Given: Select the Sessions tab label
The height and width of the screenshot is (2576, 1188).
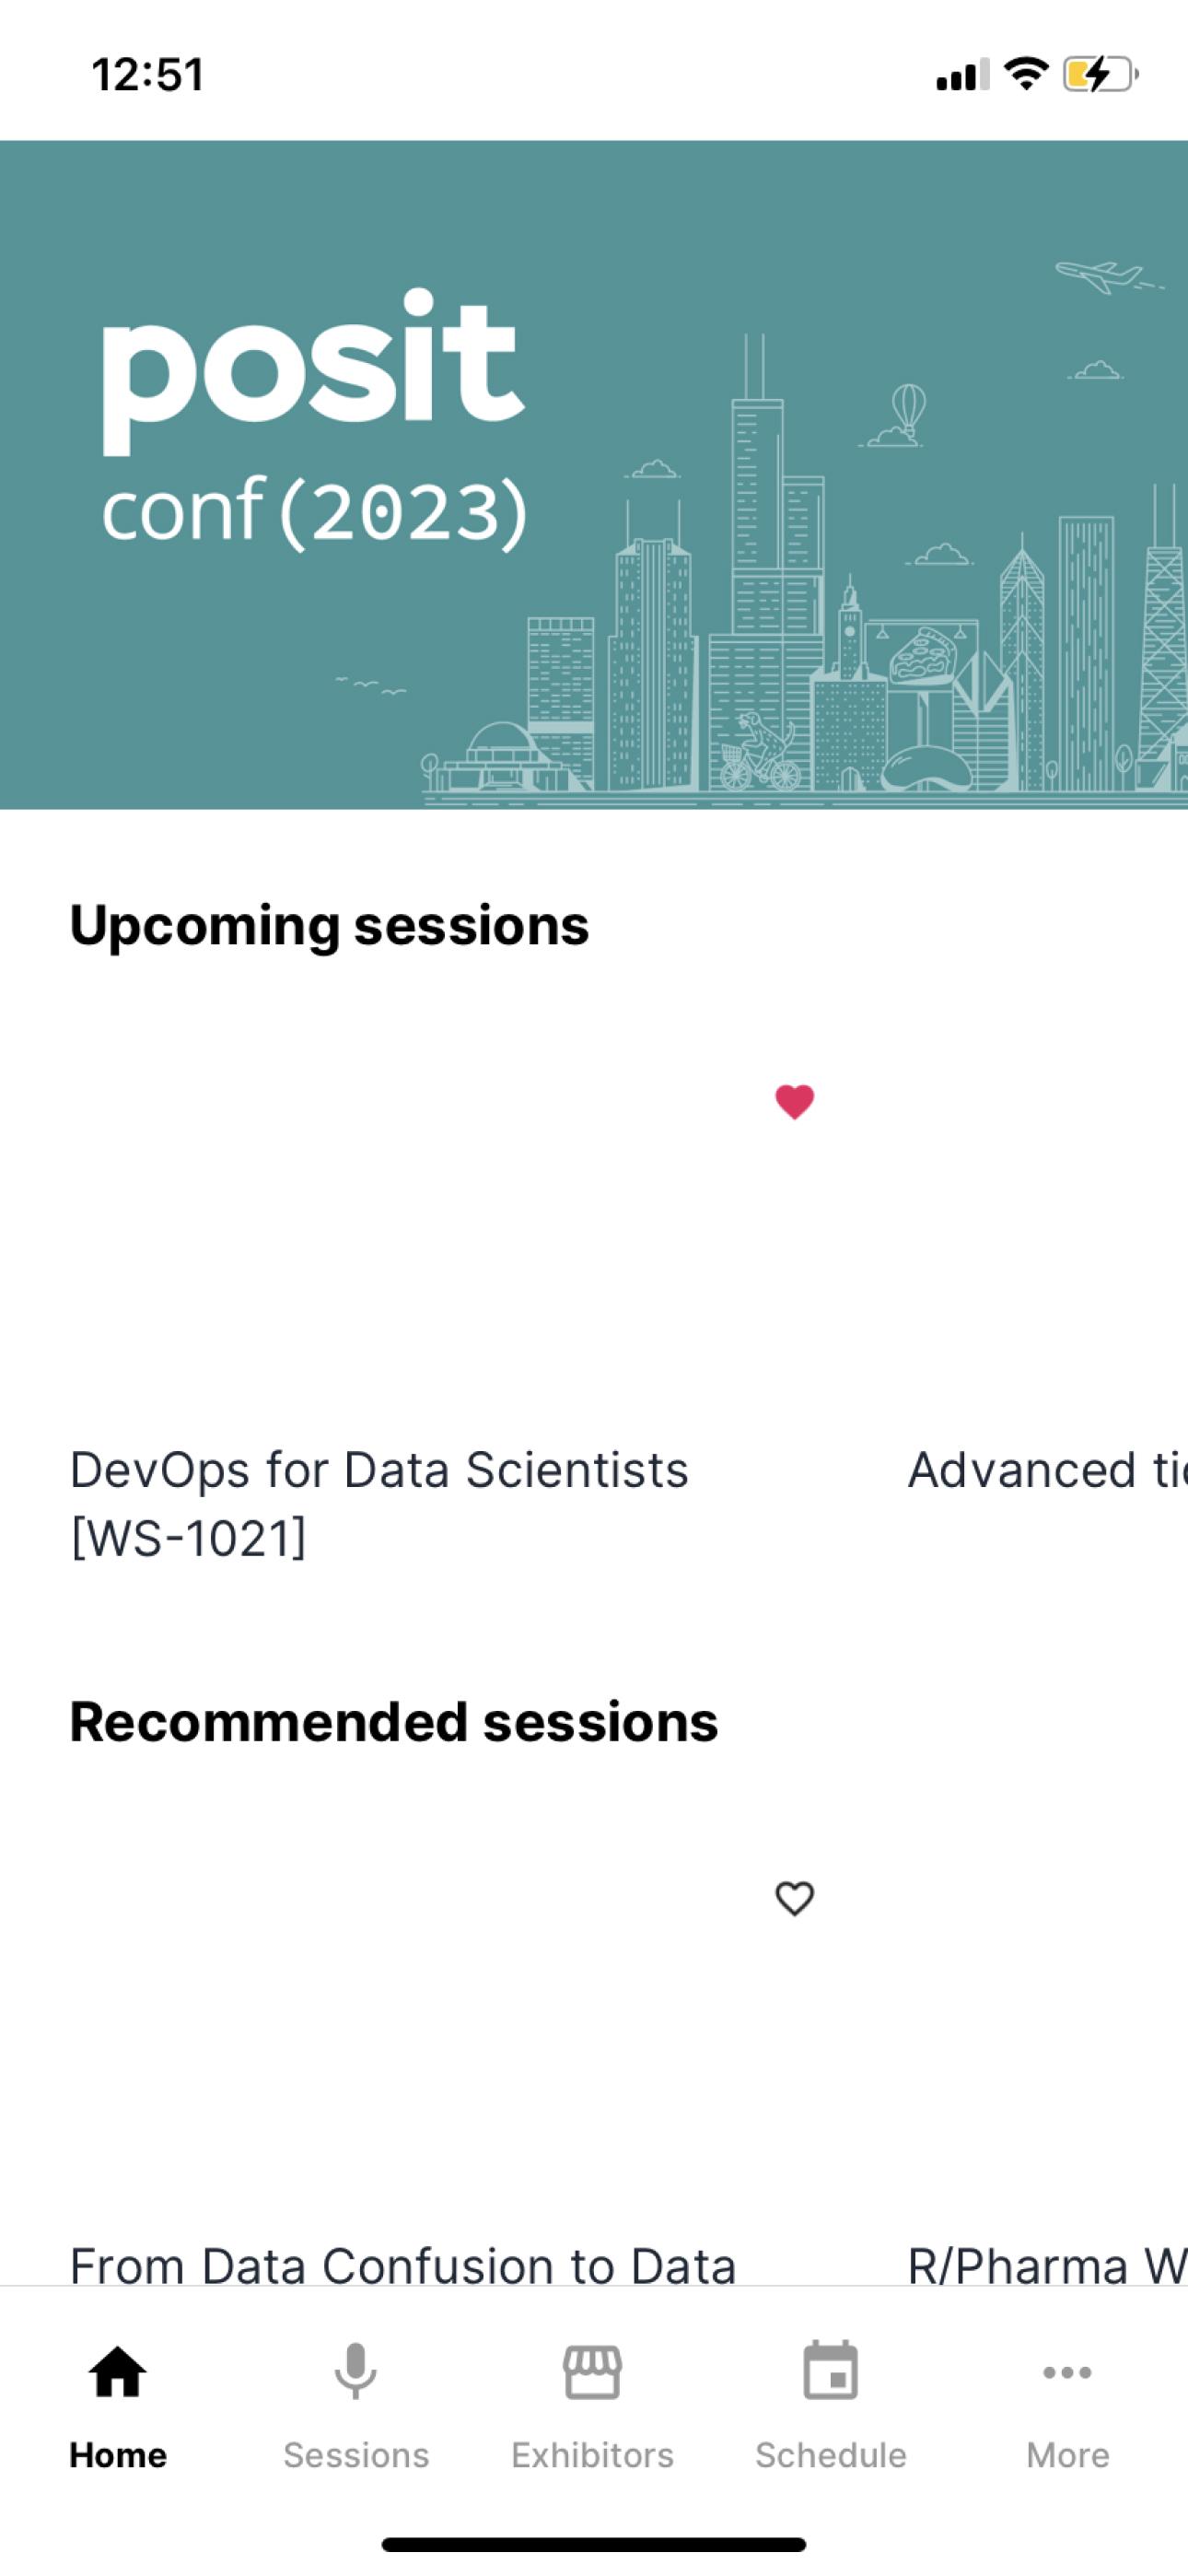Looking at the screenshot, I should 356,2455.
